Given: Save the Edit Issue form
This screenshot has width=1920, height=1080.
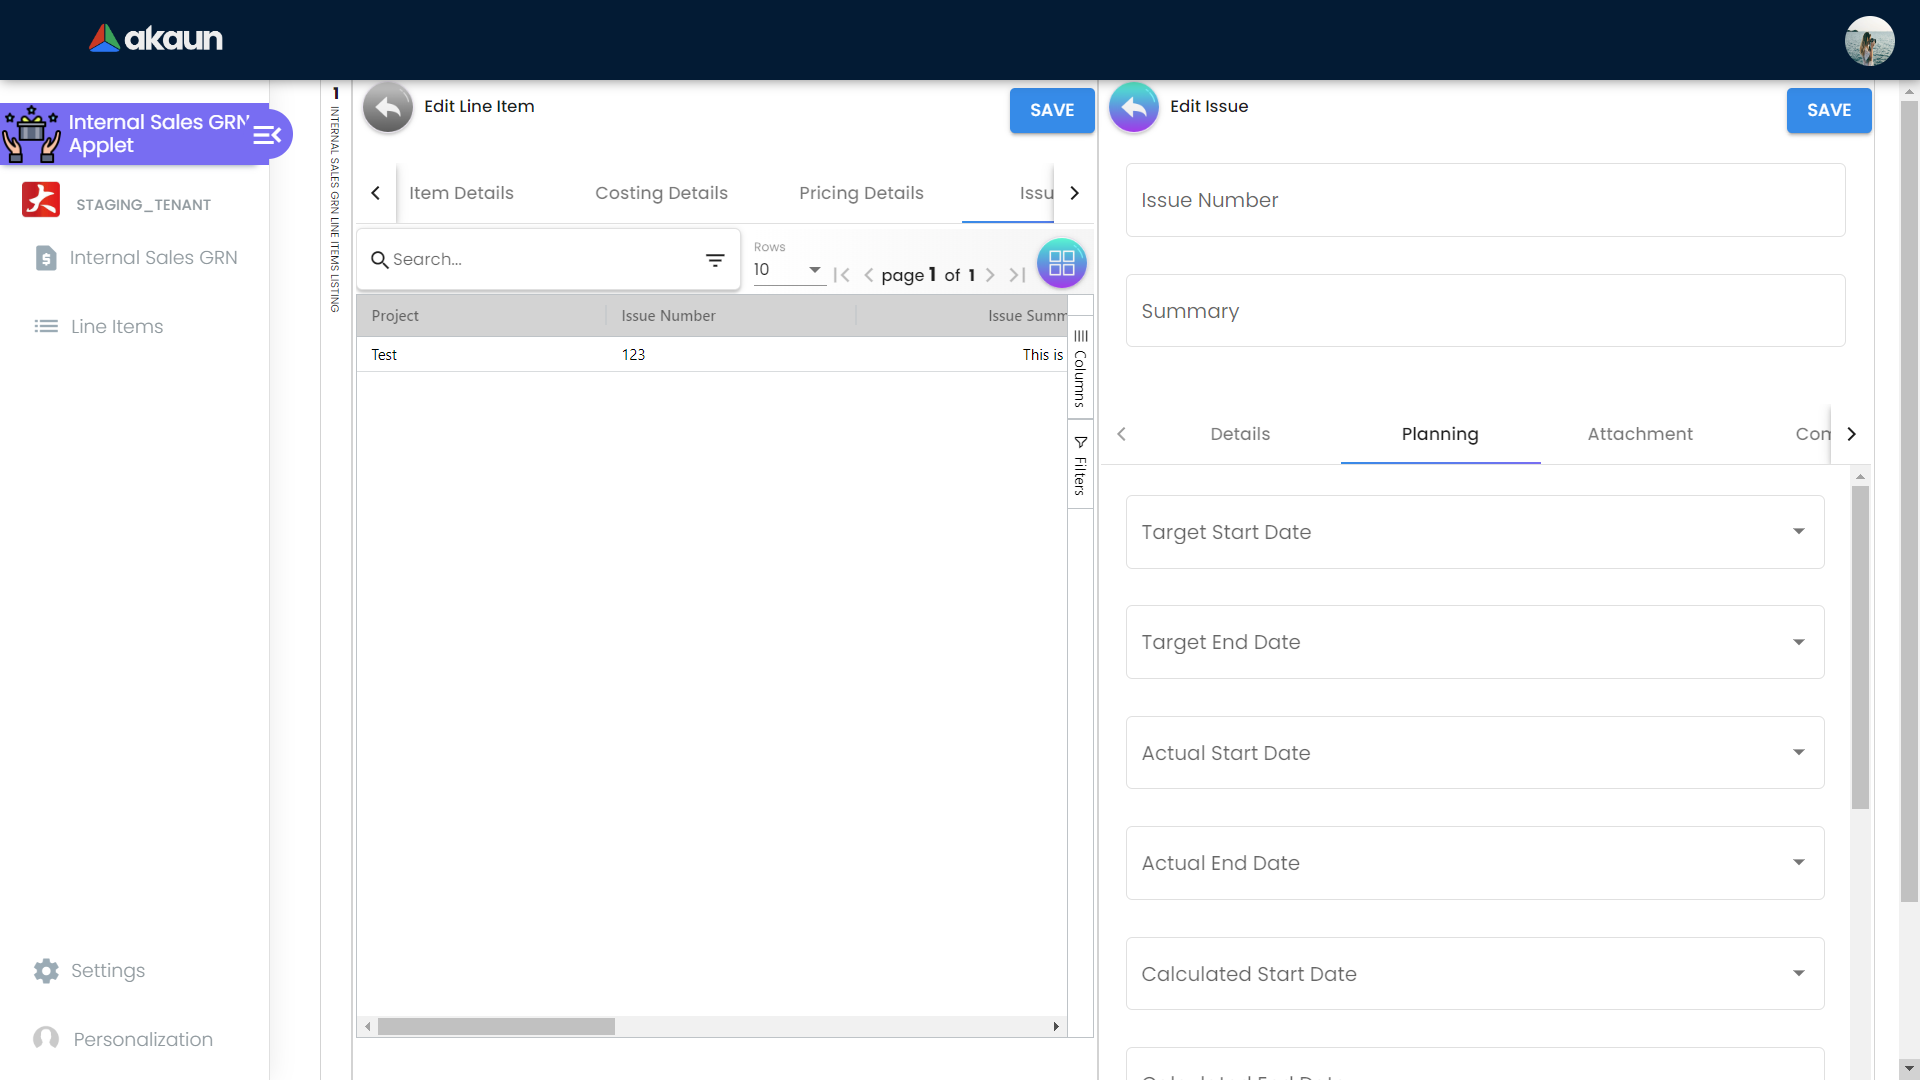Looking at the screenshot, I should coord(1828,110).
